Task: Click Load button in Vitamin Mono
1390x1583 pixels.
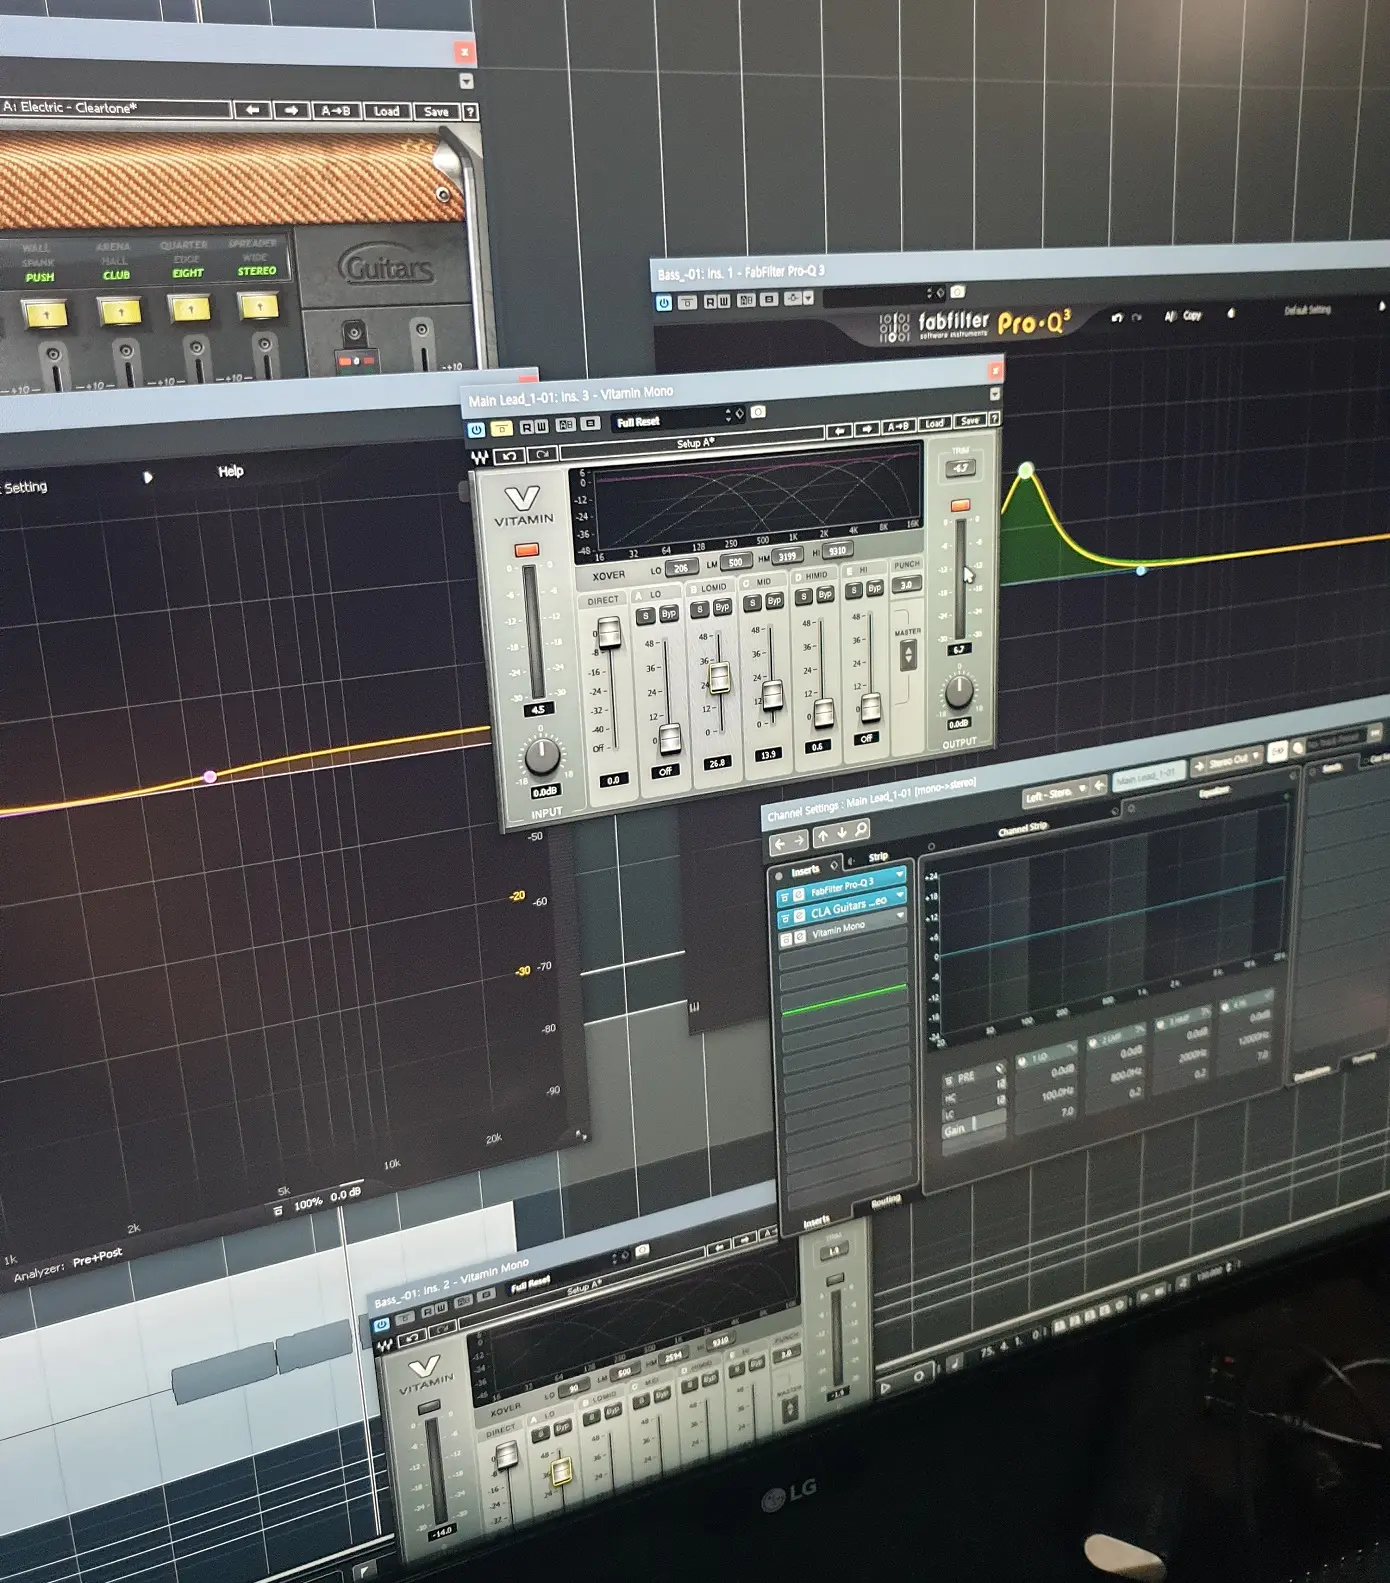Action: point(934,424)
